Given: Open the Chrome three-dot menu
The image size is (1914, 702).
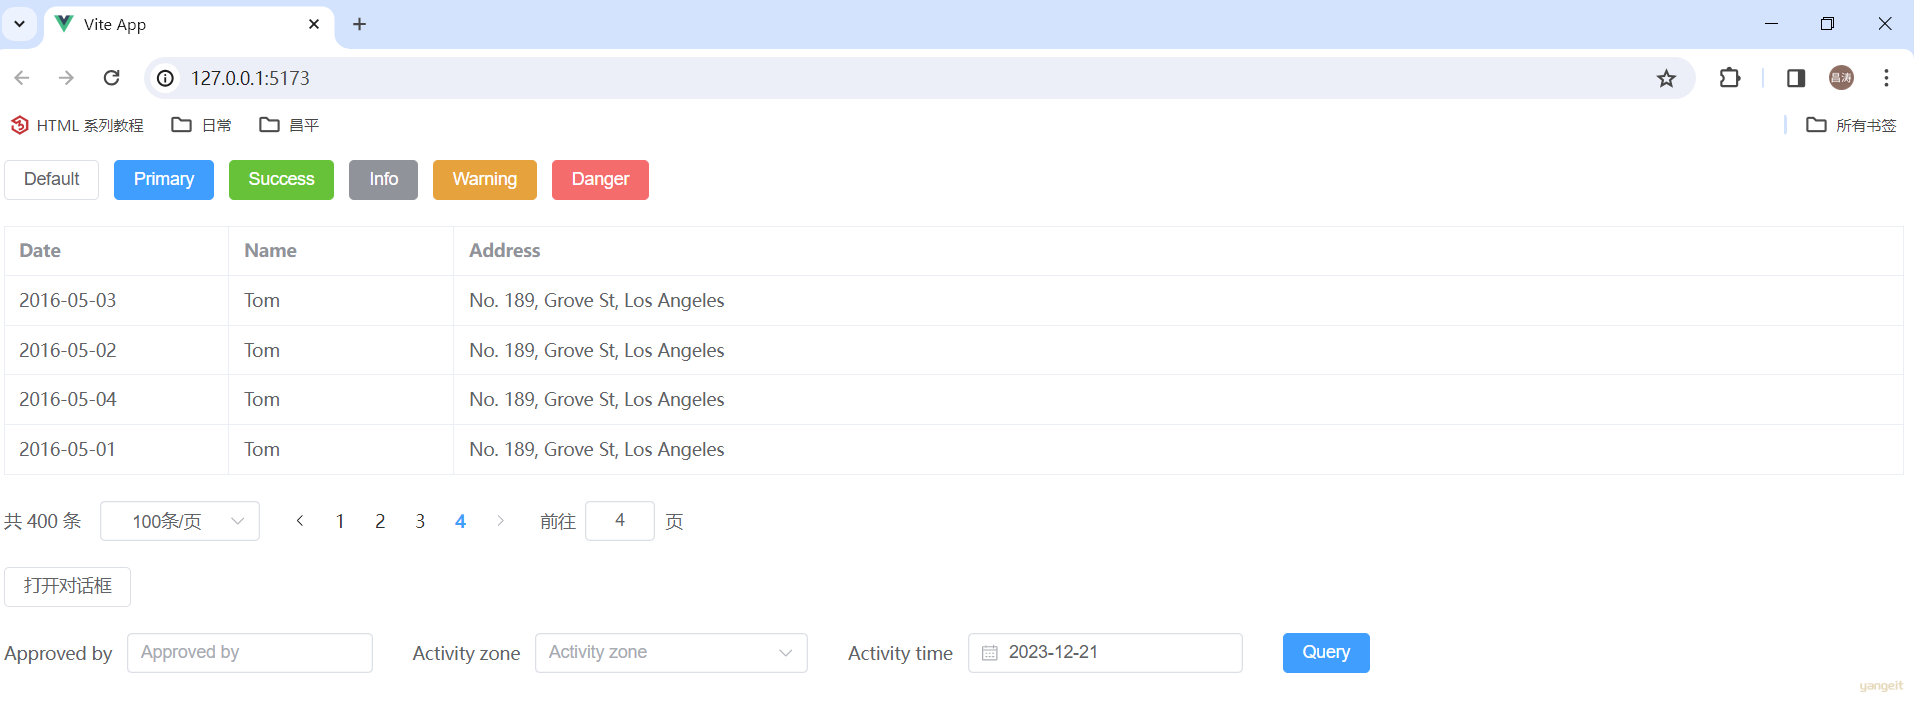Looking at the screenshot, I should (1886, 78).
